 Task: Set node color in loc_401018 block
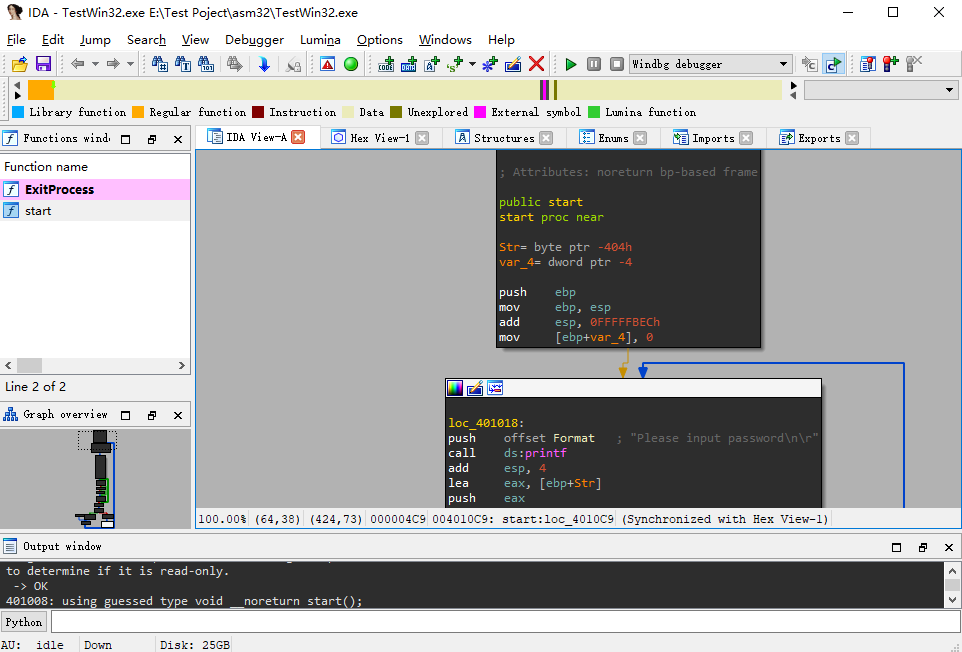click(x=455, y=388)
